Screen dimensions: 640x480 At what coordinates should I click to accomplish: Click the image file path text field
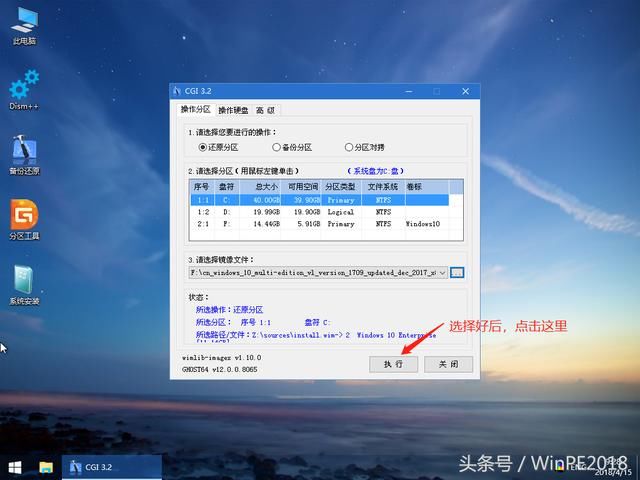[313, 273]
